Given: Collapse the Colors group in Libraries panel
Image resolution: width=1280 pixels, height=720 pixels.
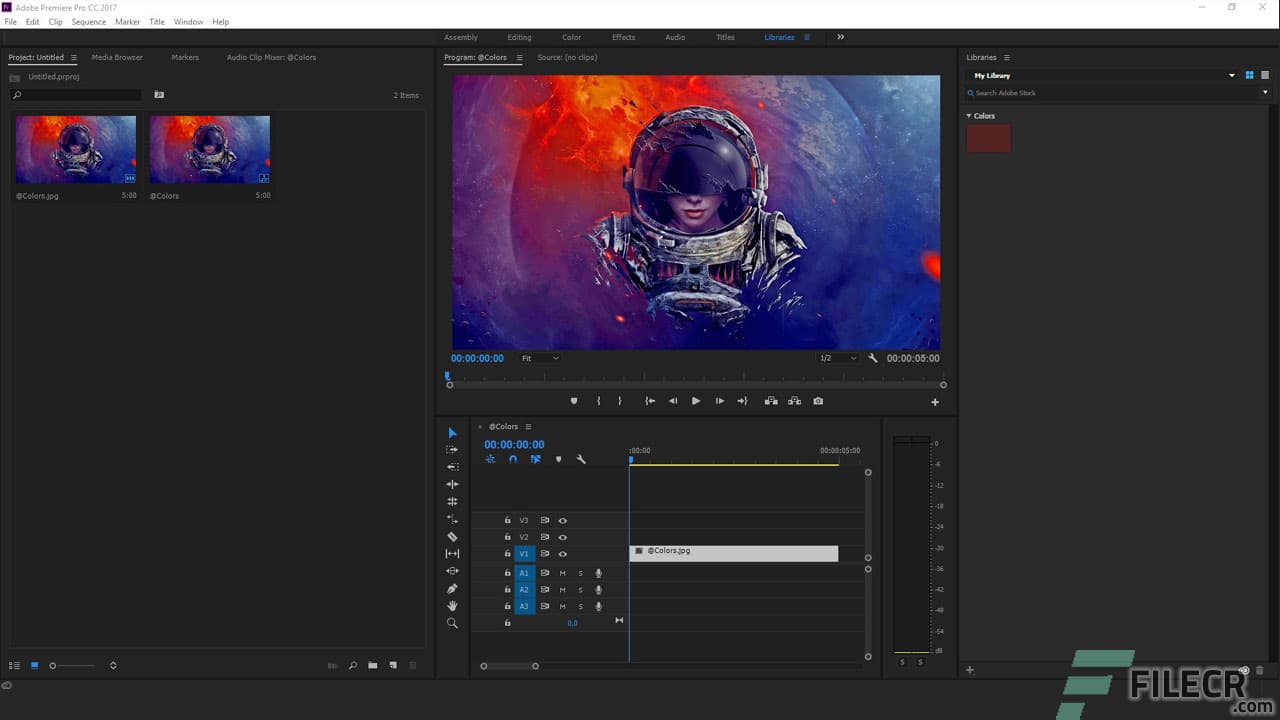Looking at the screenshot, I should 969,116.
